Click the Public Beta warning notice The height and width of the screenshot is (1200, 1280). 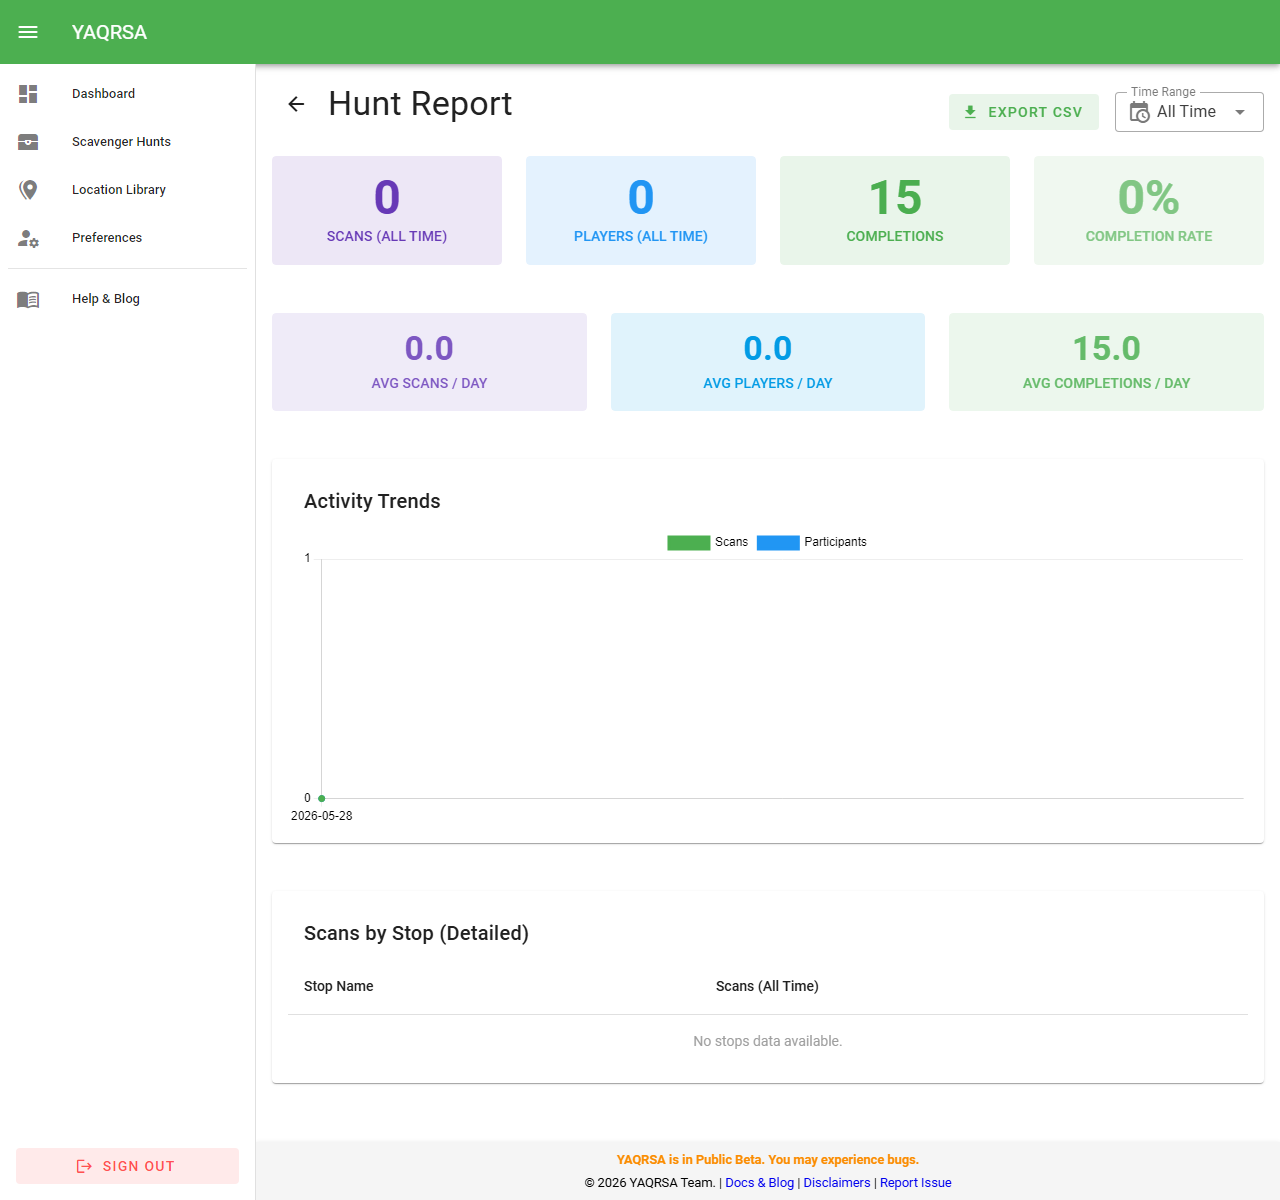(768, 1160)
